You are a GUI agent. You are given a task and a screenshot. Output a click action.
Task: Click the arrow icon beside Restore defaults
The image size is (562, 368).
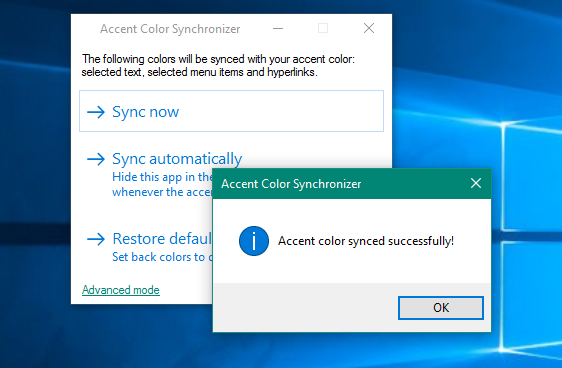pos(96,239)
